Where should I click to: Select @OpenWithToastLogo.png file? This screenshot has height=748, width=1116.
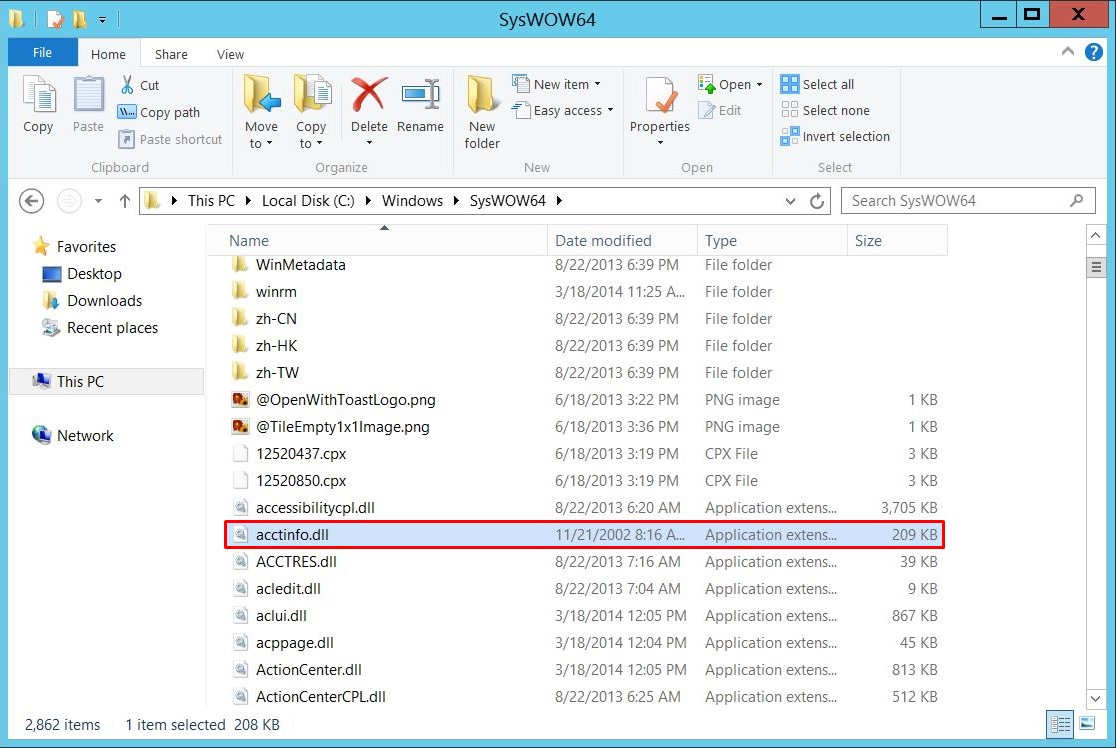coord(584,400)
